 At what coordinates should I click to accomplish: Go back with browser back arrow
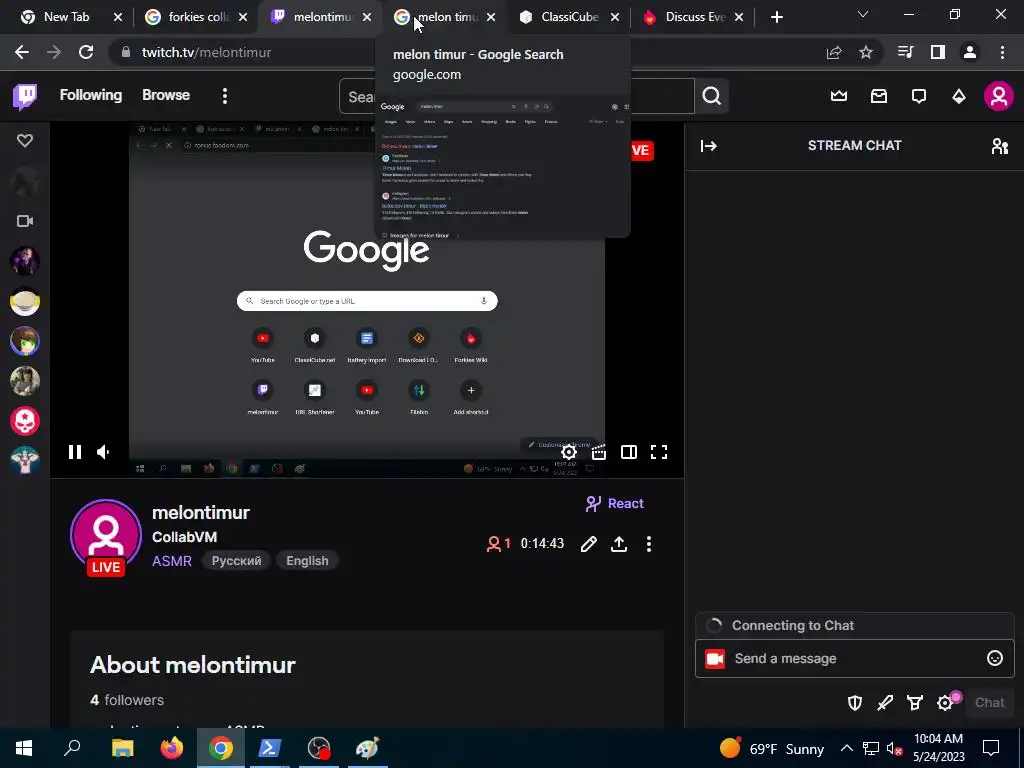coord(22,53)
